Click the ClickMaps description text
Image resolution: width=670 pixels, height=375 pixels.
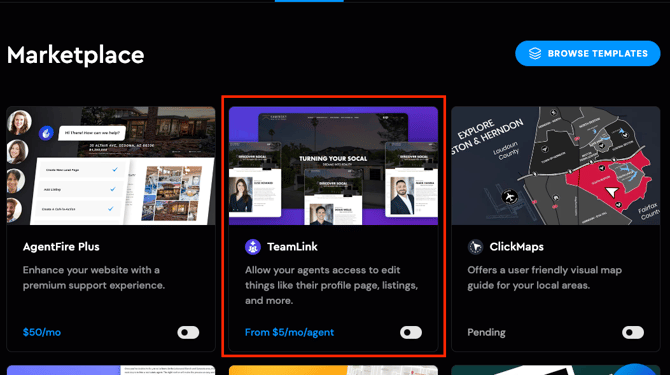click(544, 278)
